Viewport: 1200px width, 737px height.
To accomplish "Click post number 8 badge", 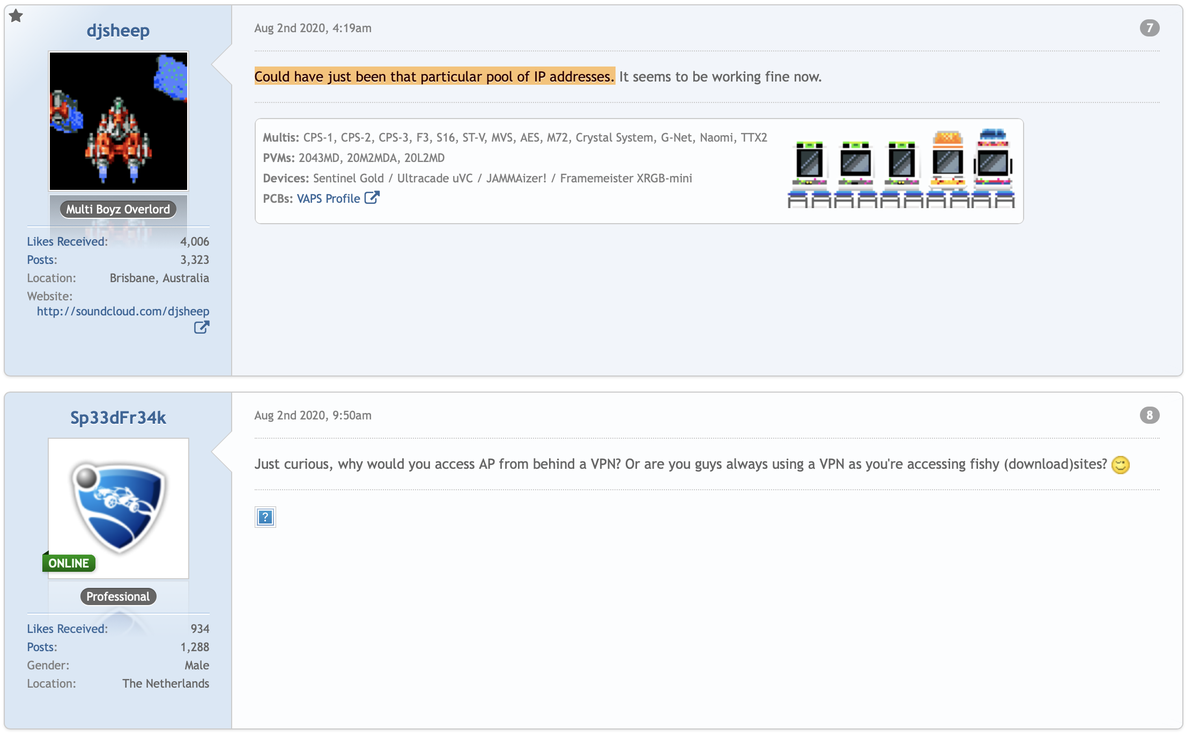I will point(1150,415).
